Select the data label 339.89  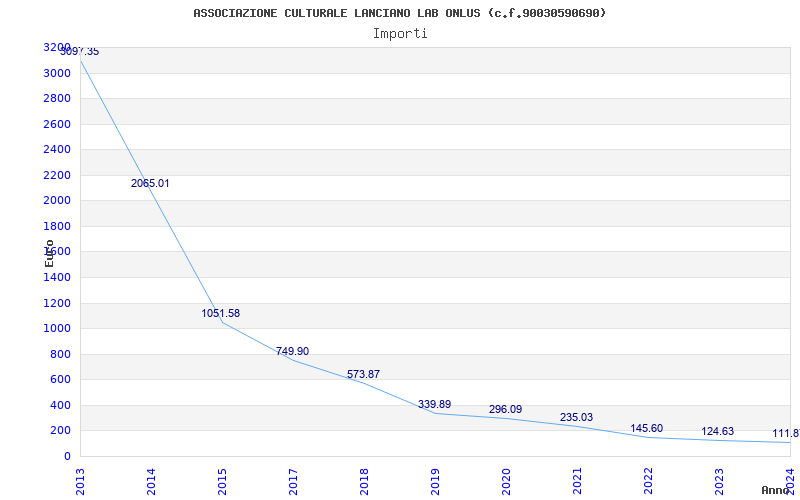[434, 405]
